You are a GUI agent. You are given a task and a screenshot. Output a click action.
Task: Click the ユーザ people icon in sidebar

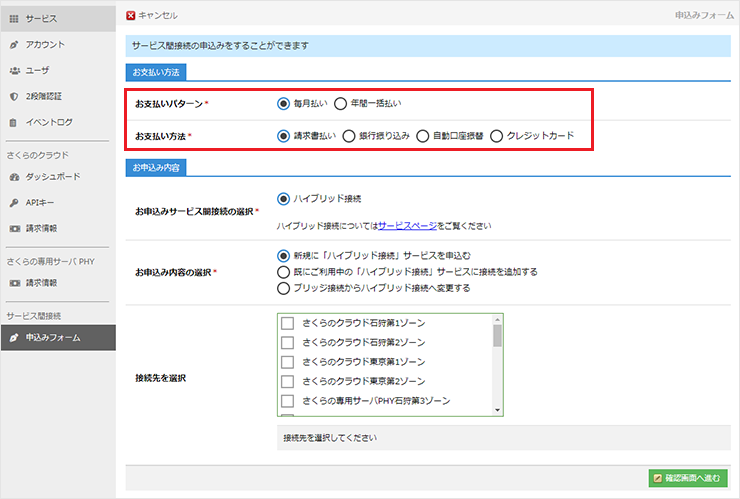point(14,71)
